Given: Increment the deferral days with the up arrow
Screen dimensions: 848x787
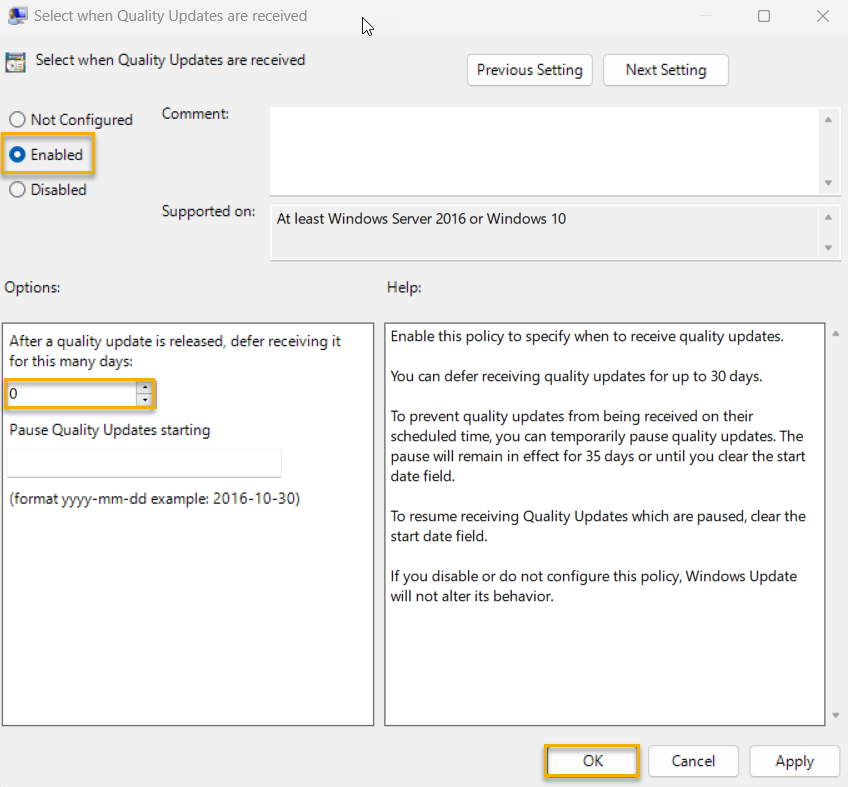Looking at the screenshot, I should tap(146, 389).
